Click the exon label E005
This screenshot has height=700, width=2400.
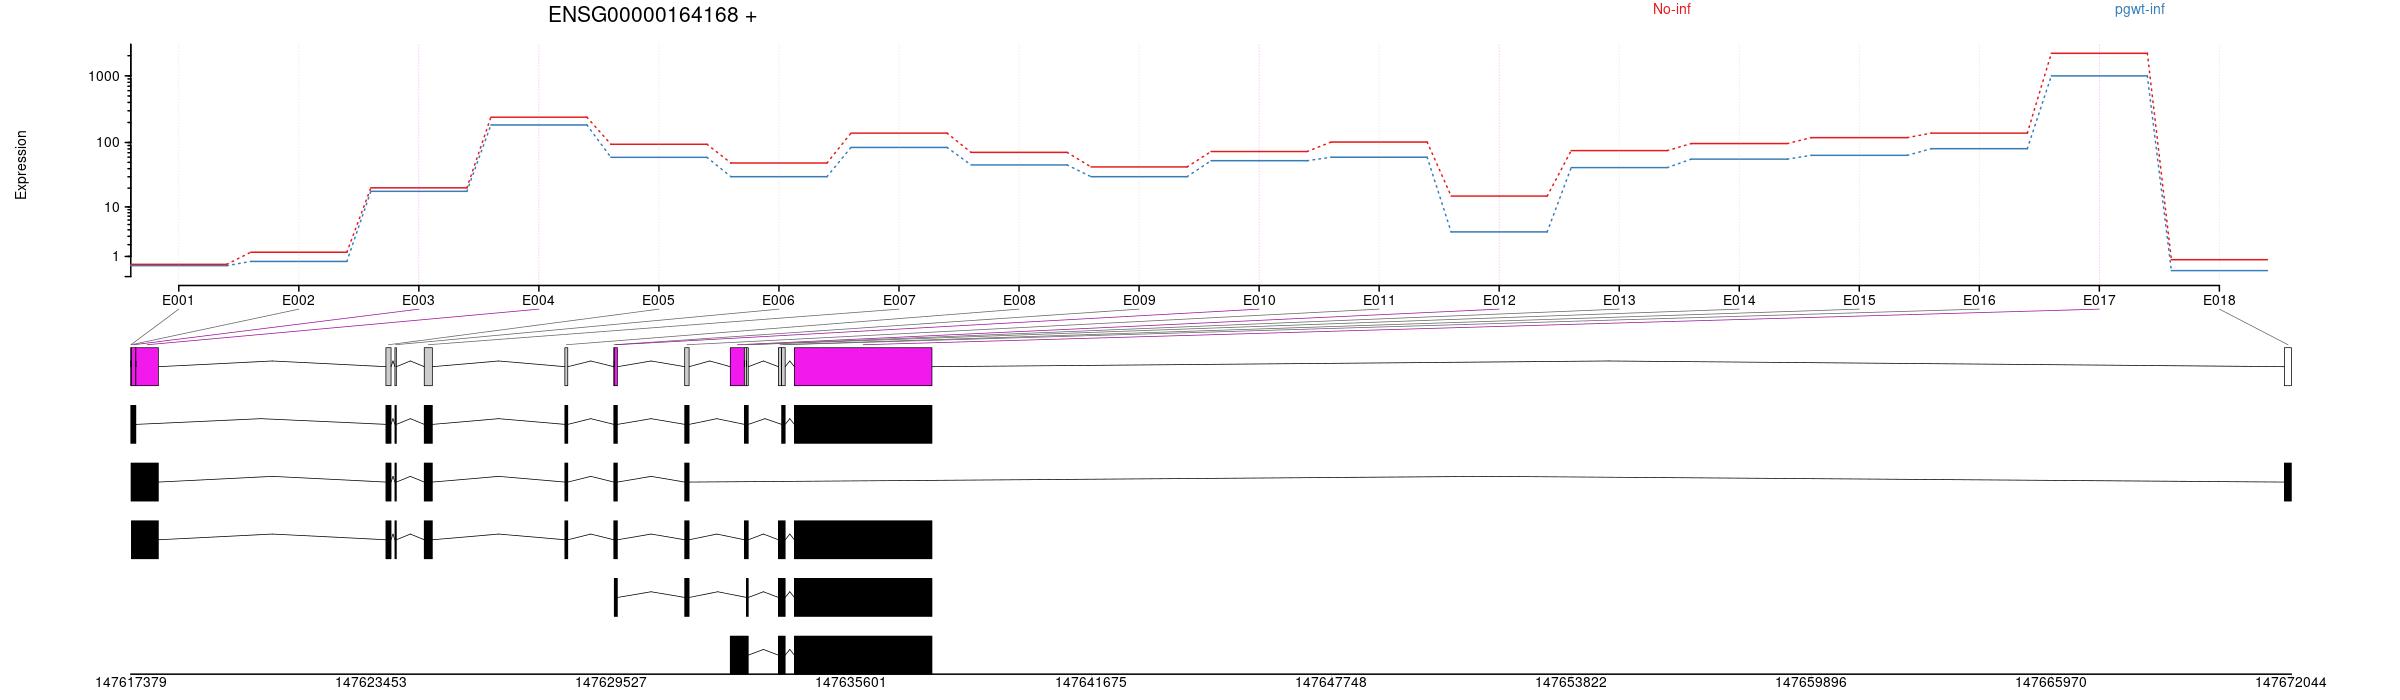(658, 300)
